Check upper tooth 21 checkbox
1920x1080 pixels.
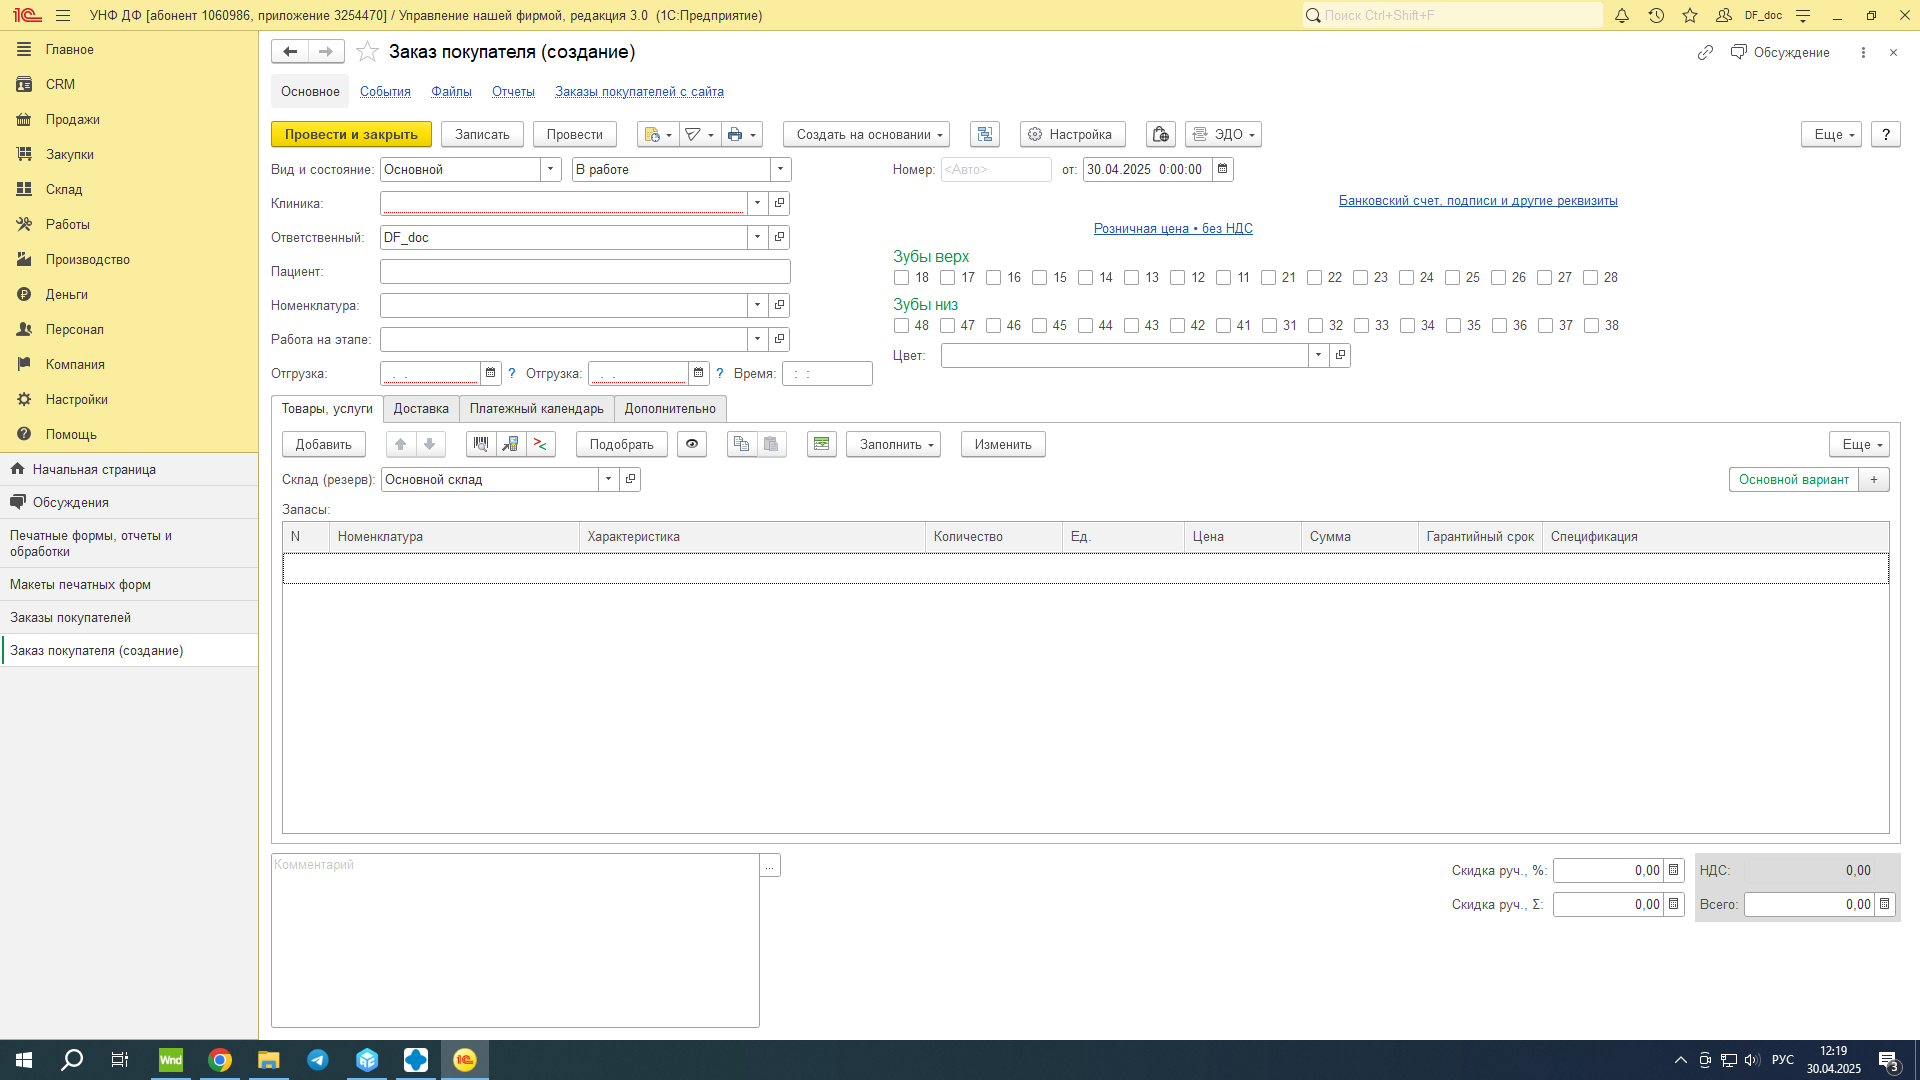[x=1269, y=278]
